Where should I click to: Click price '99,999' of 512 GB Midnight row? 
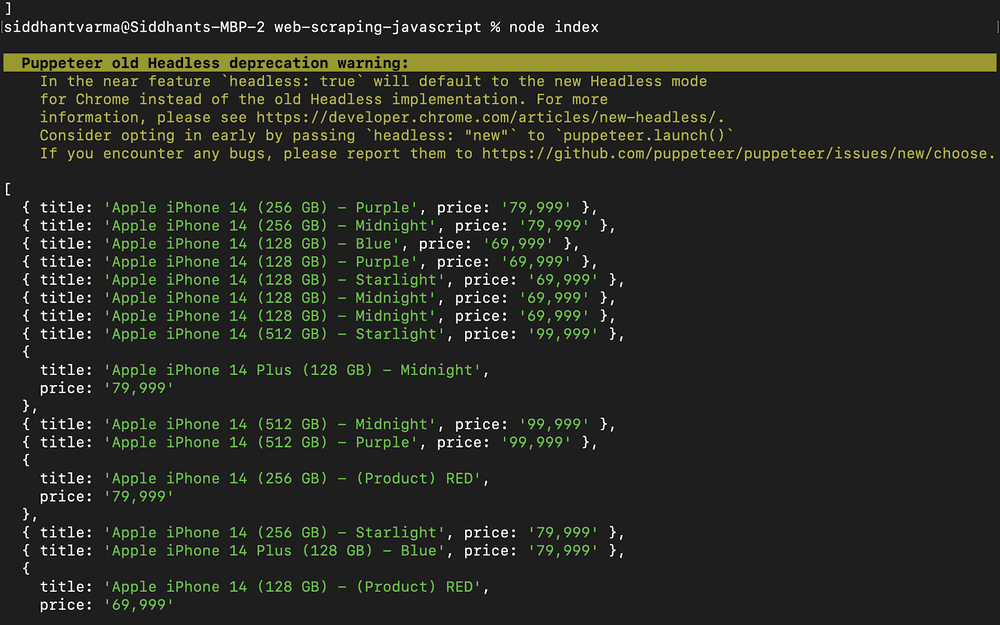[x=554, y=425]
